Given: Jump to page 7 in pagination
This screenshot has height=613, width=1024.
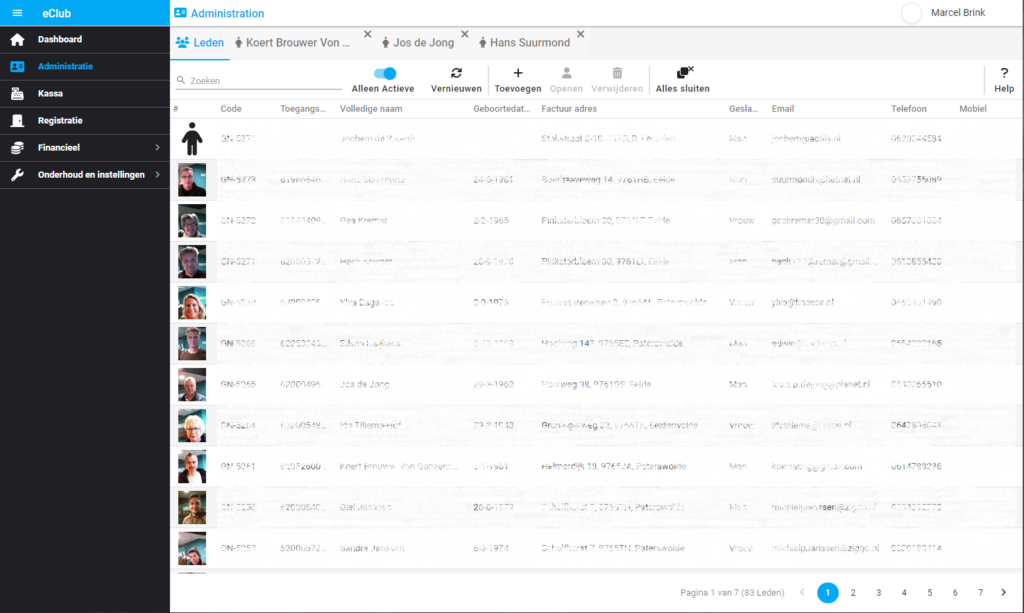Looking at the screenshot, I should [x=980, y=593].
